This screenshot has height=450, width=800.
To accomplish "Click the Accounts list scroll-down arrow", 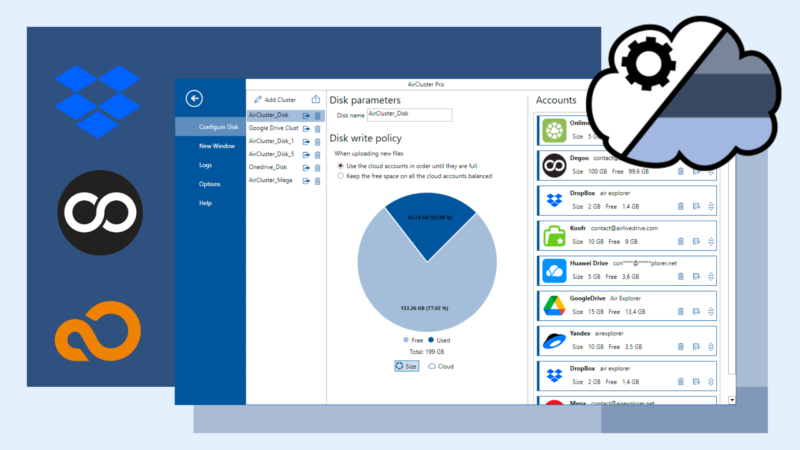I will (732, 400).
